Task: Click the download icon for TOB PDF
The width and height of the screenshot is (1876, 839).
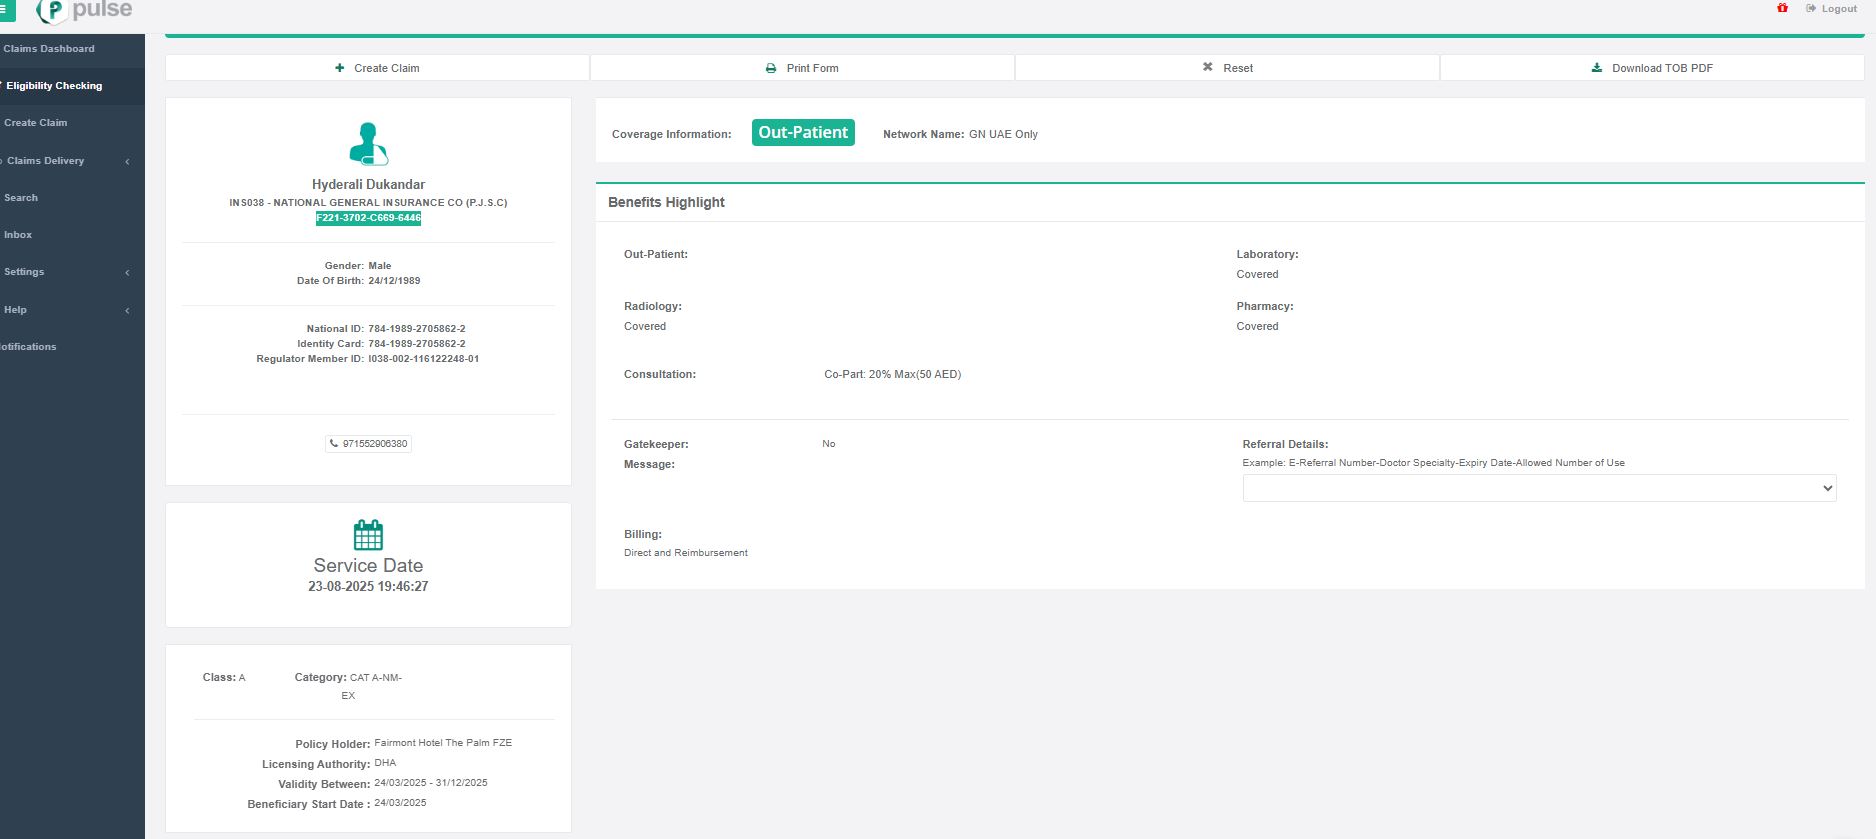Action: (x=1597, y=68)
